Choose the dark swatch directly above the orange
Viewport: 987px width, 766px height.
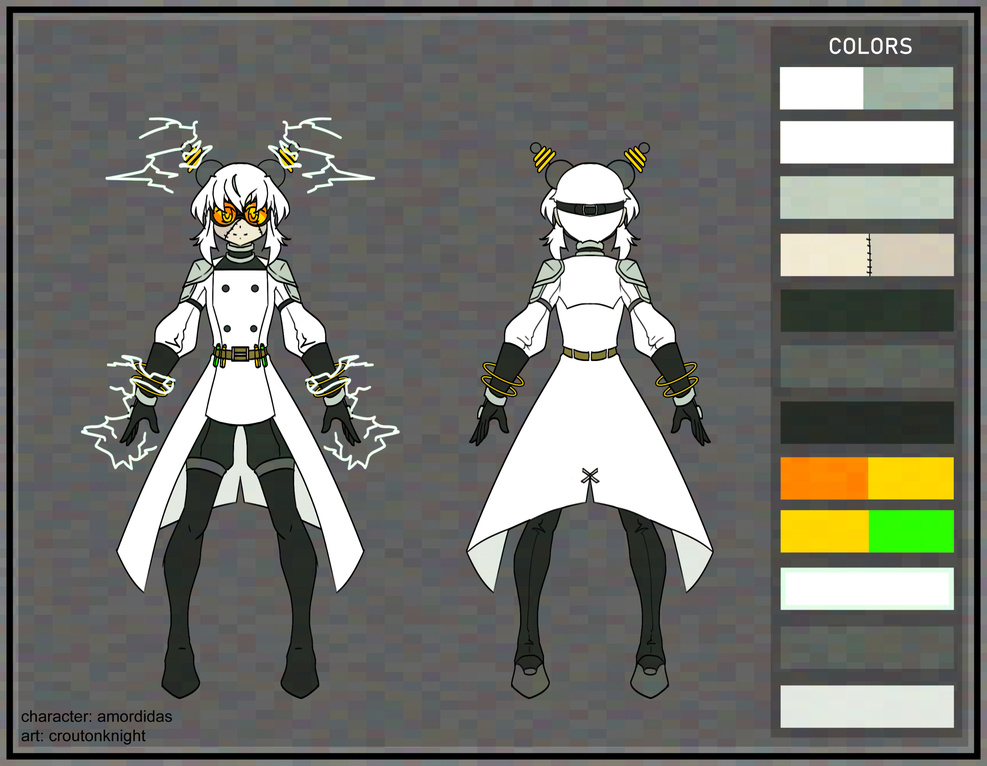[866, 423]
